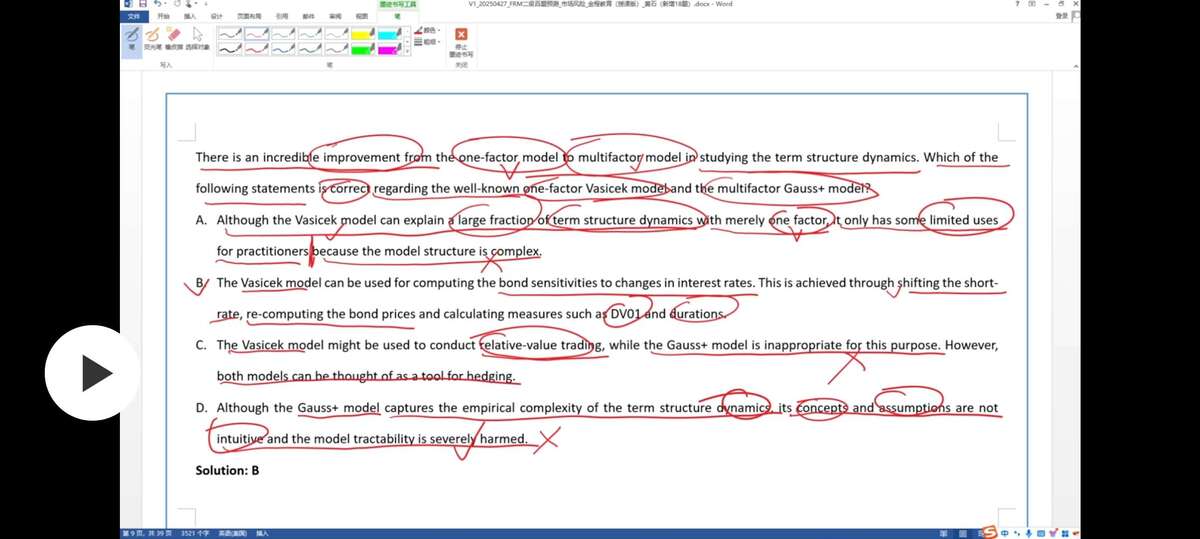This screenshot has height=539, width=1200.
Task: Pick the yellow highlighter pen style
Action: (x=362, y=33)
